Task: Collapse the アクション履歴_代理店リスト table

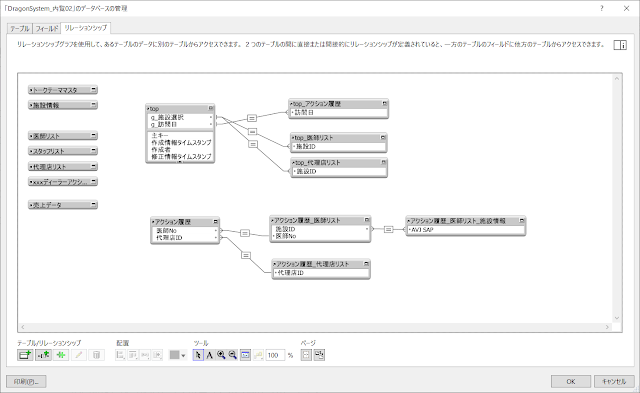Action: click(366, 264)
